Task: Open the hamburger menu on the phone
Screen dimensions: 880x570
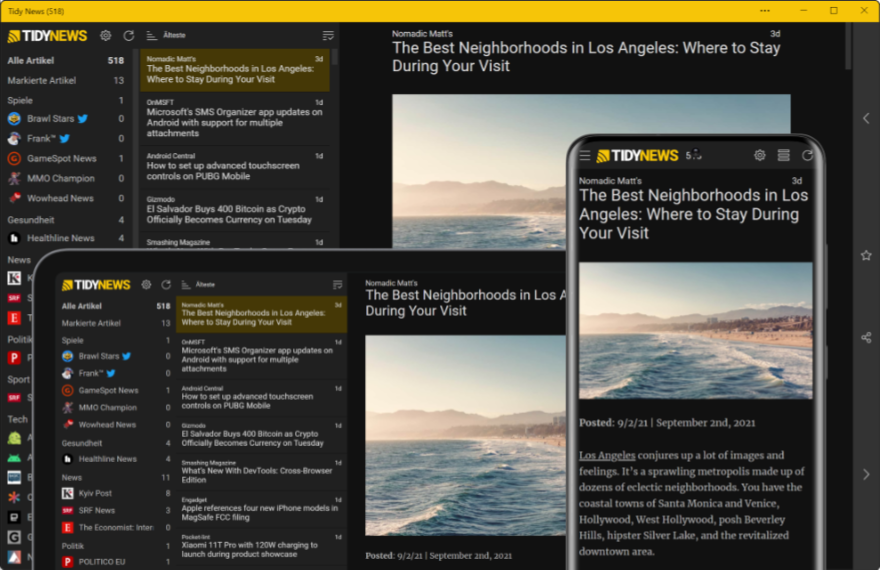Action: [x=585, y=156]
